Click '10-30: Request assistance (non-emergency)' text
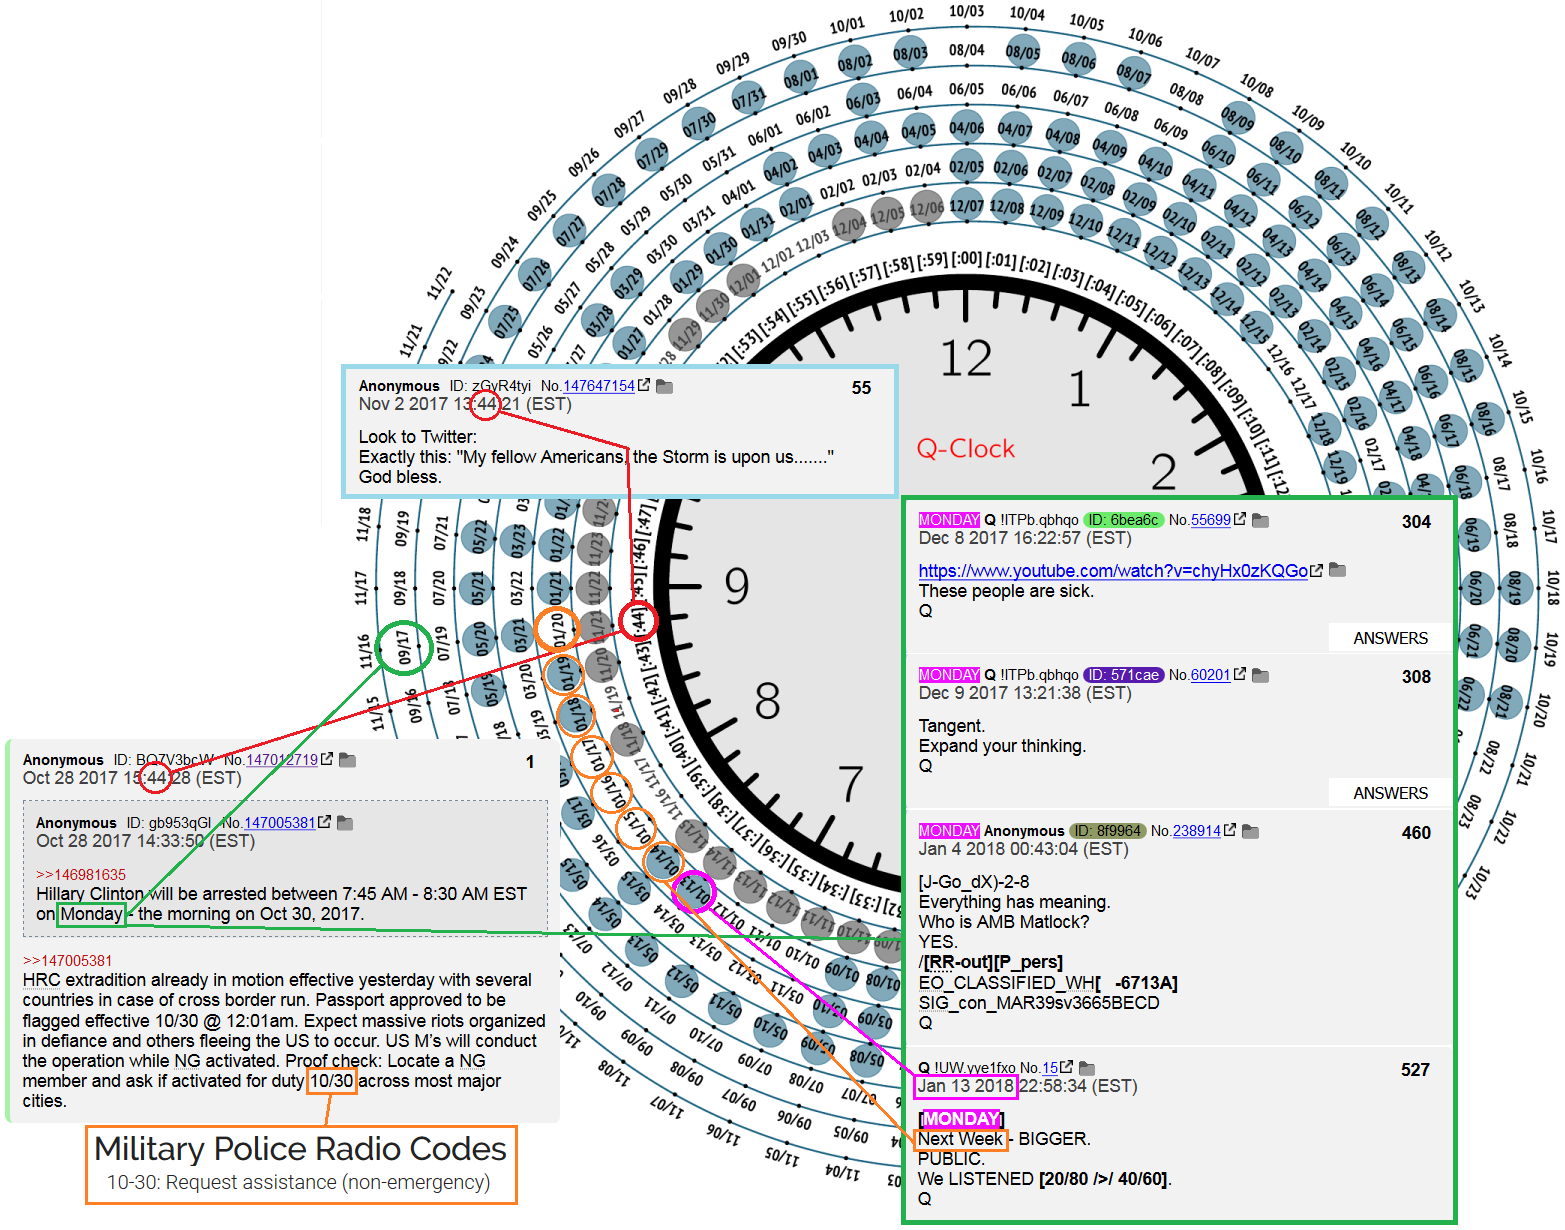 [x=298, y=1182]
